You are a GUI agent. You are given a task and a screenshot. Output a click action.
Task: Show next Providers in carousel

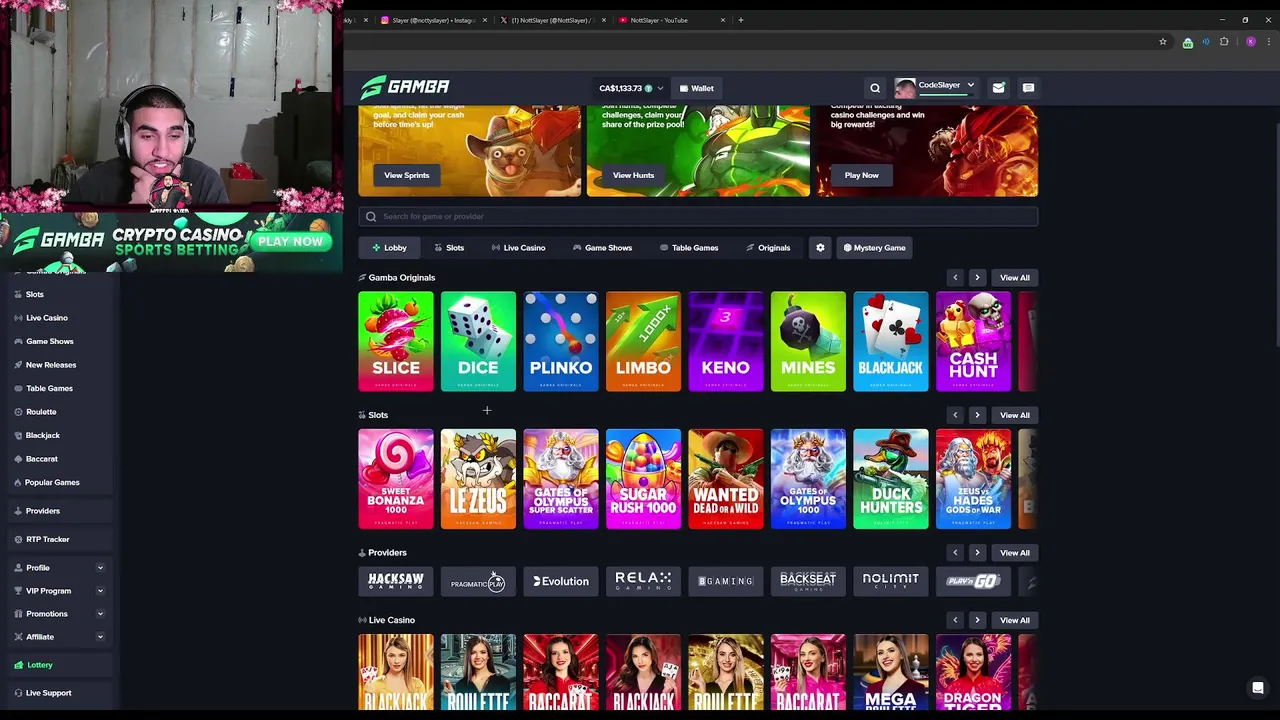[977, 553]
